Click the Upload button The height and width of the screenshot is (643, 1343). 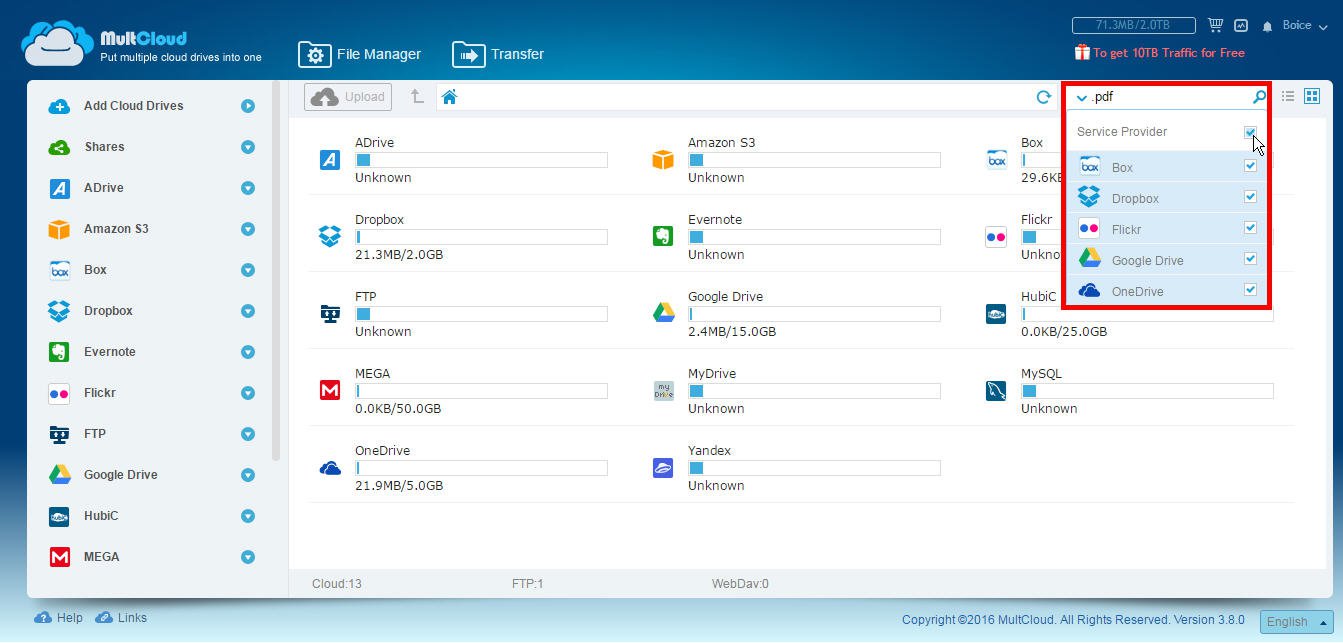[348, 97]
